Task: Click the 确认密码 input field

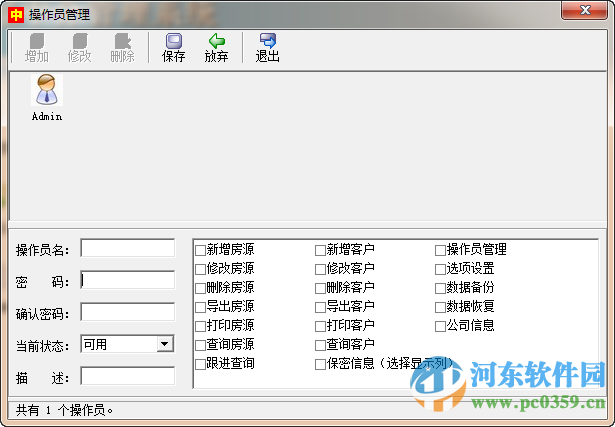Action: click(127, 312)
